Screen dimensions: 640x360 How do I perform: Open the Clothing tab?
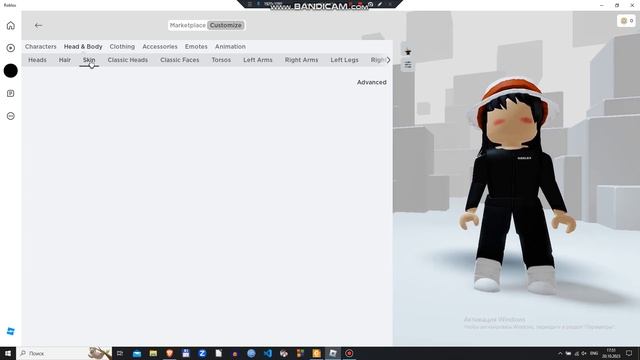coord(122,47)
